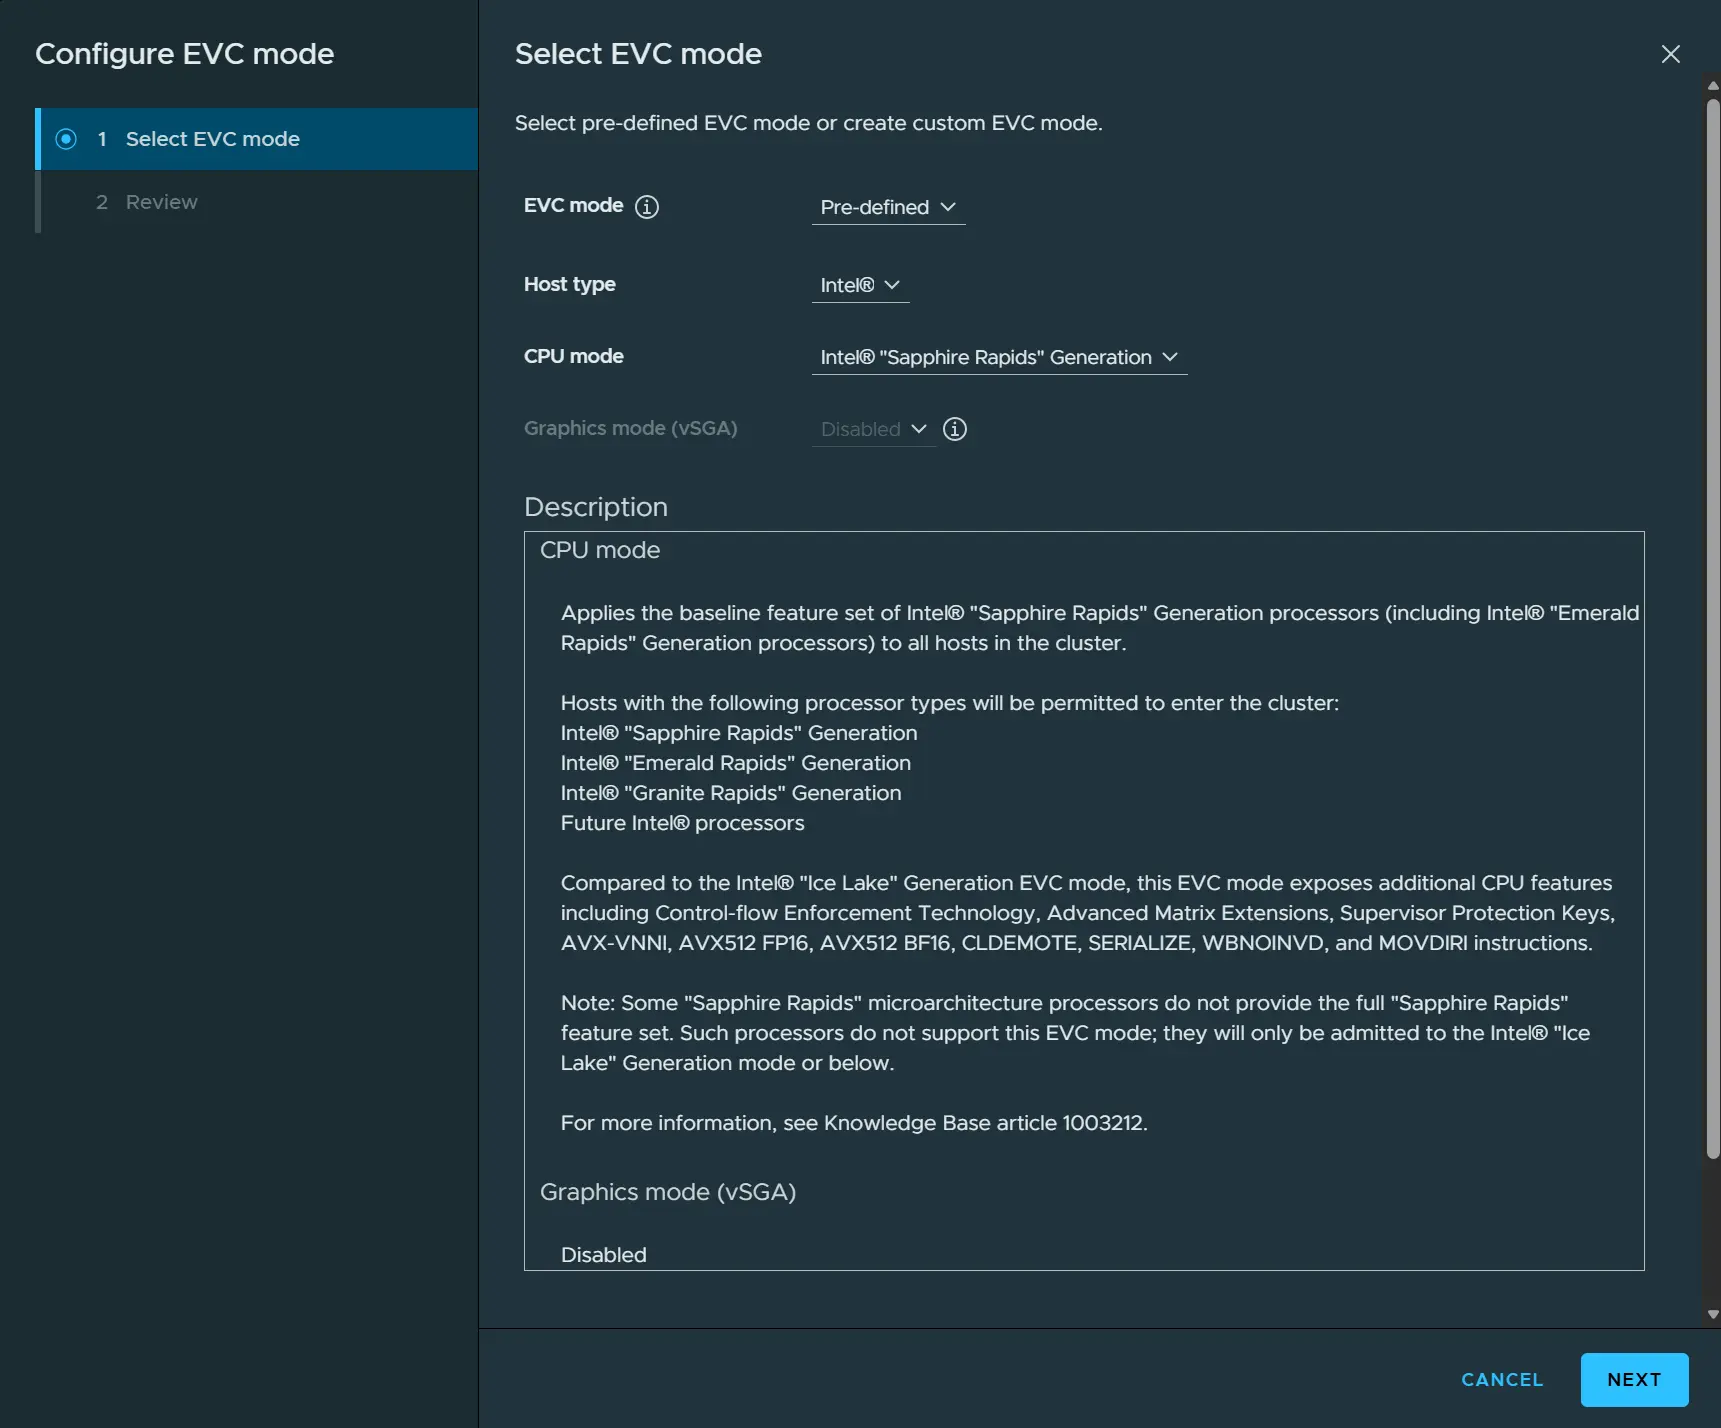
Task: Click the 'CPU mode' description heading
Action: [600, 550]
